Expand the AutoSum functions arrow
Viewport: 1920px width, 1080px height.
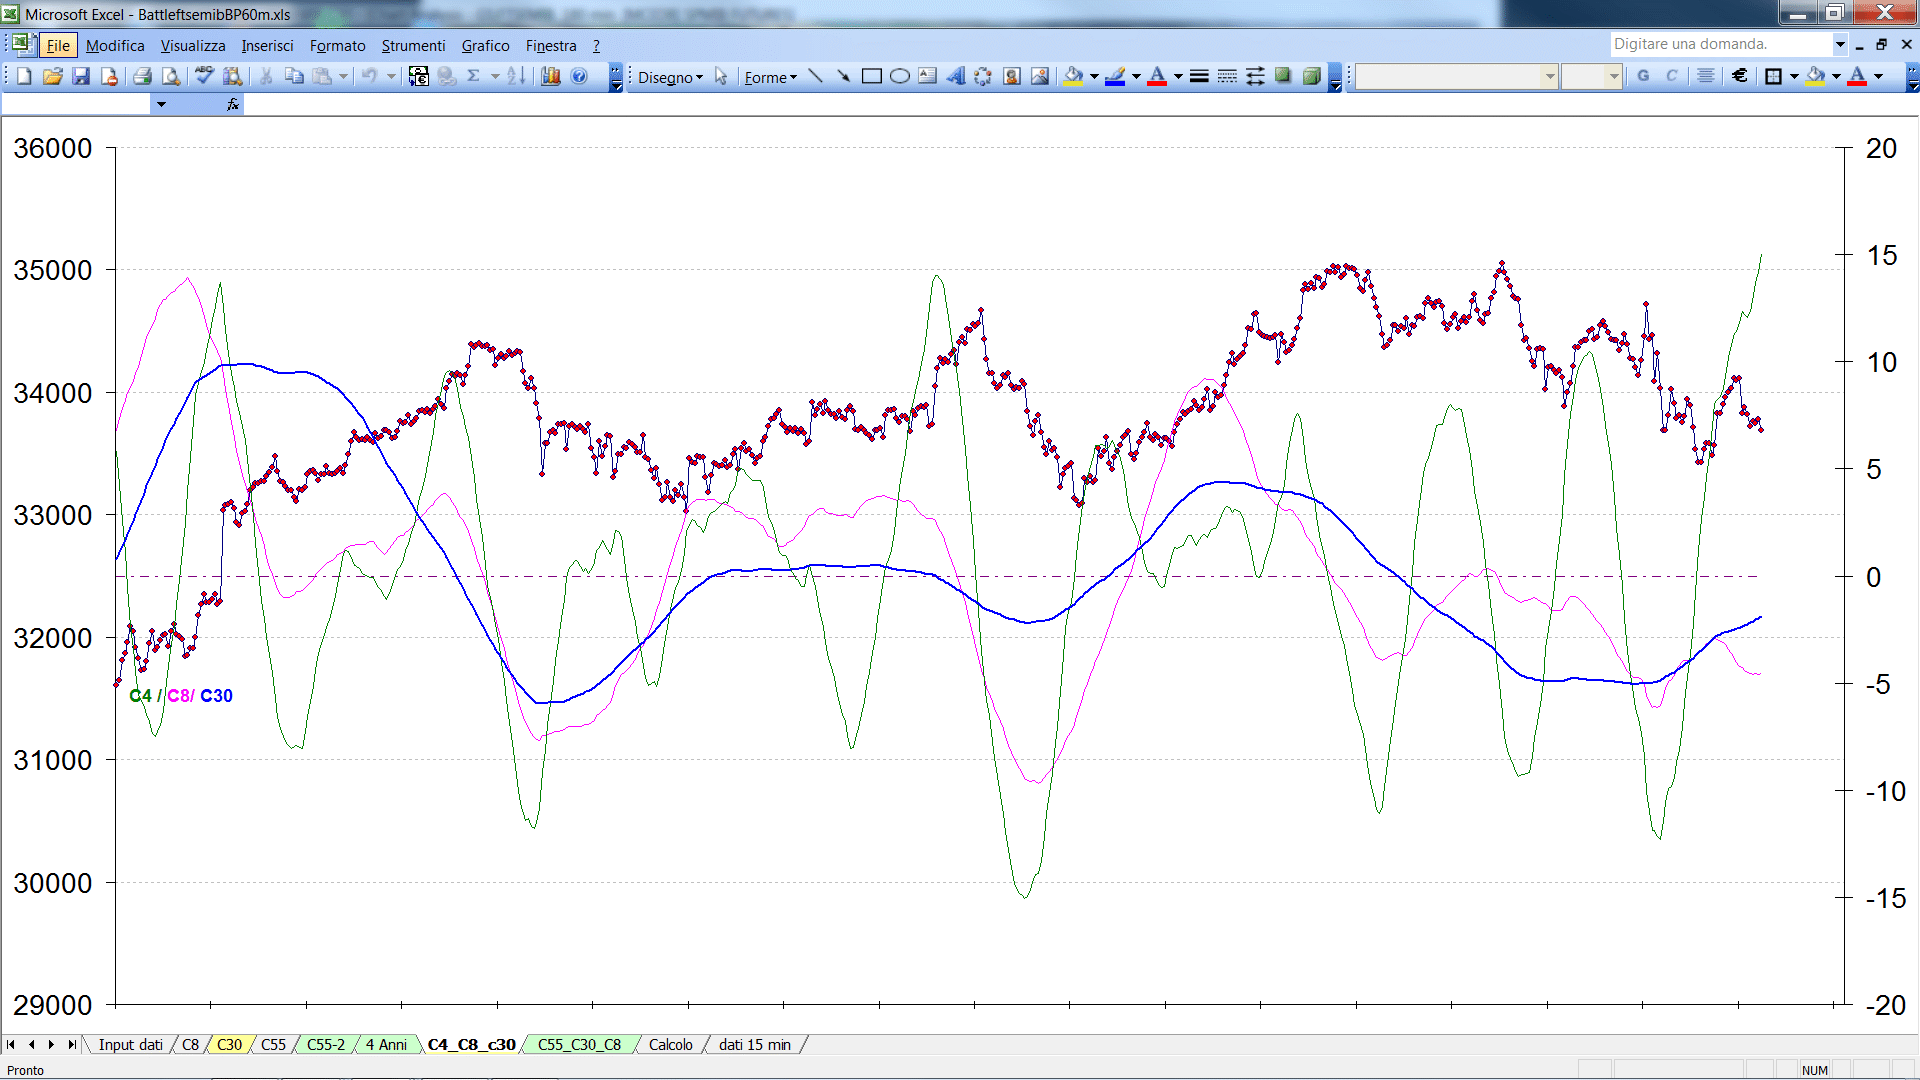[x=495, y=76]
